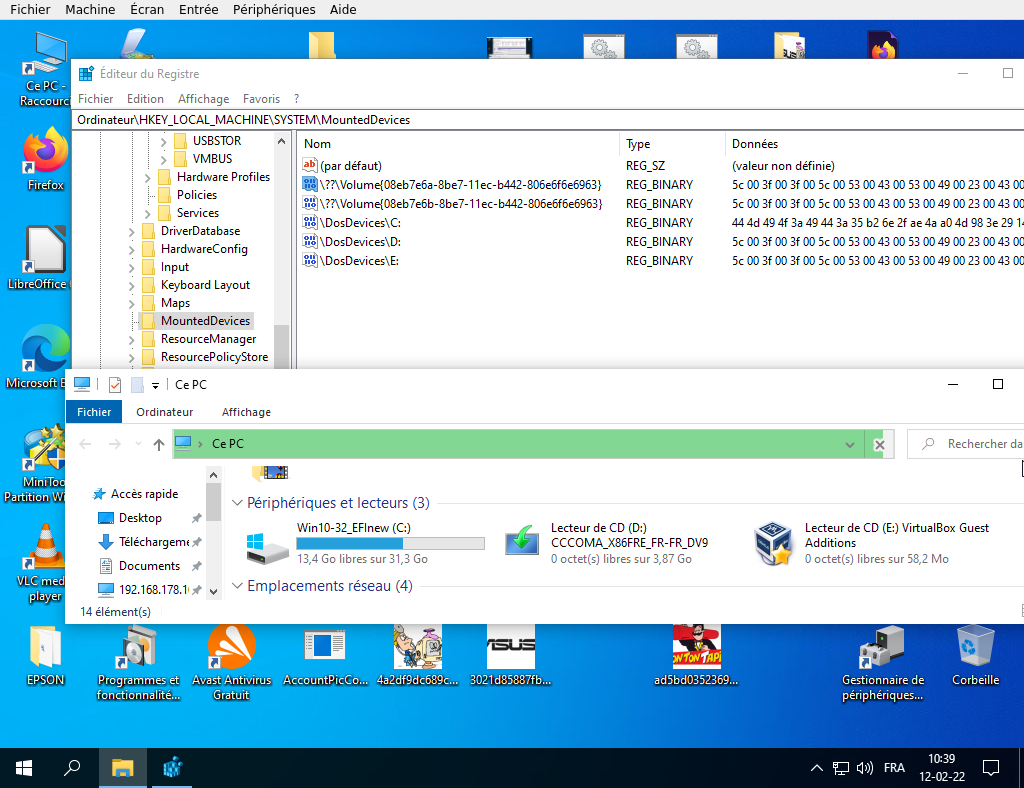Screen dimensions: 1024x788
Task: Expand the DriverDatabase registry key
Action: click(131, 232)
